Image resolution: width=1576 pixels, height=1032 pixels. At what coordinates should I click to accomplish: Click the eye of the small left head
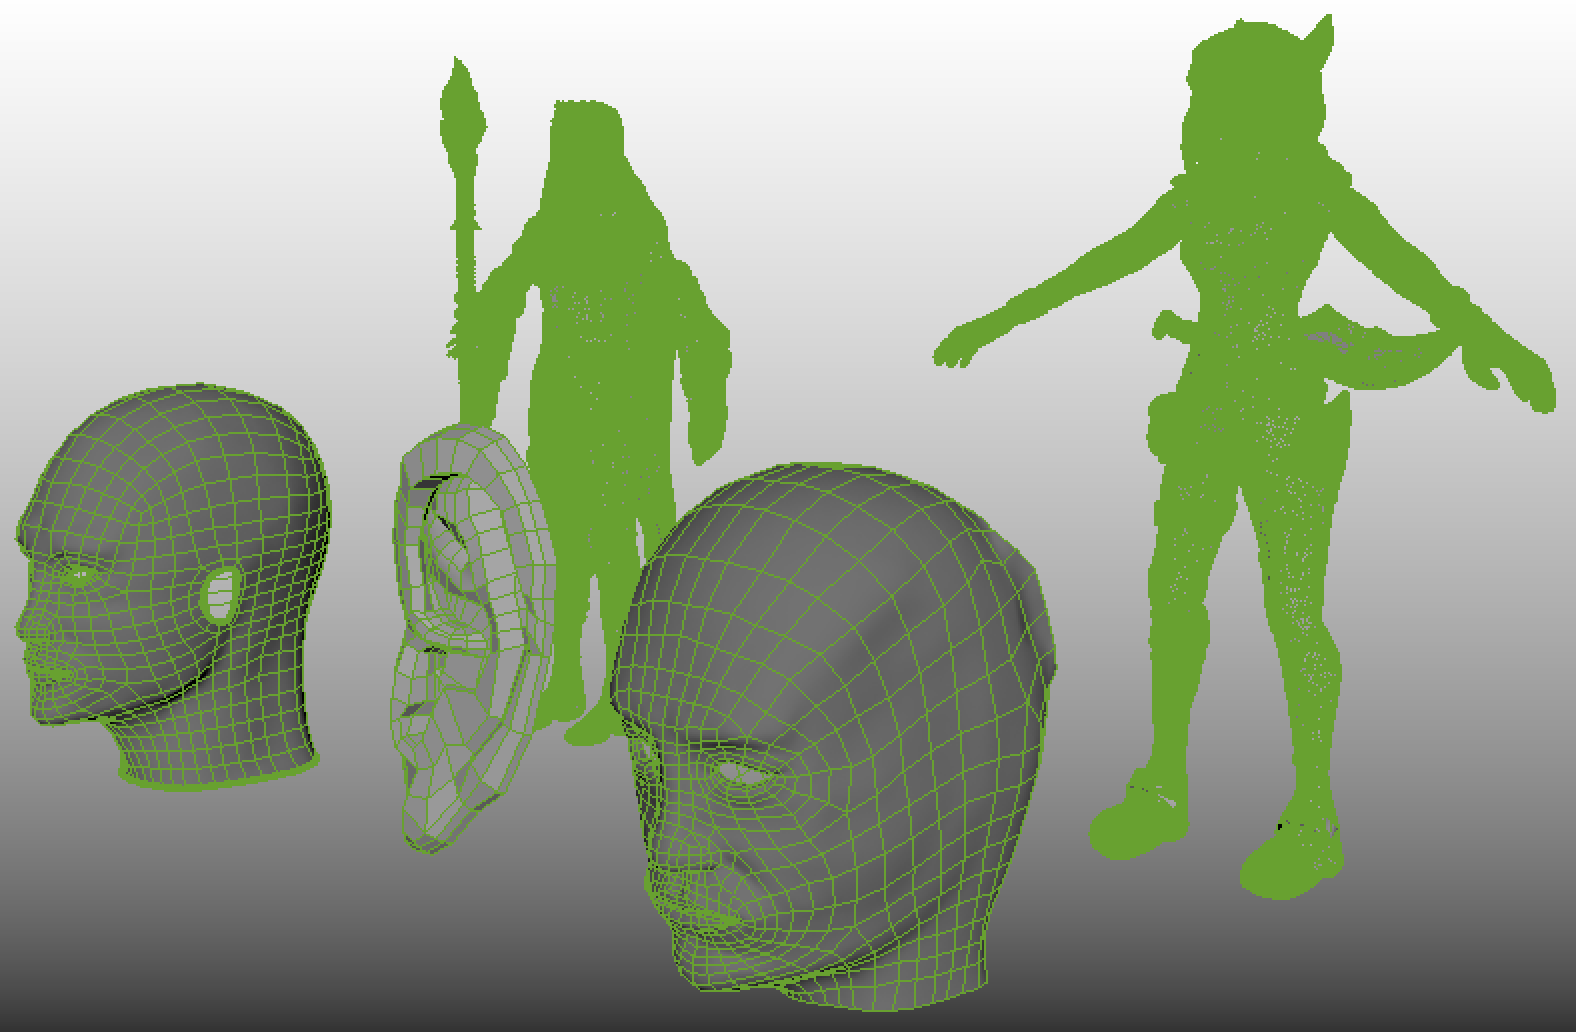point(78,575)
